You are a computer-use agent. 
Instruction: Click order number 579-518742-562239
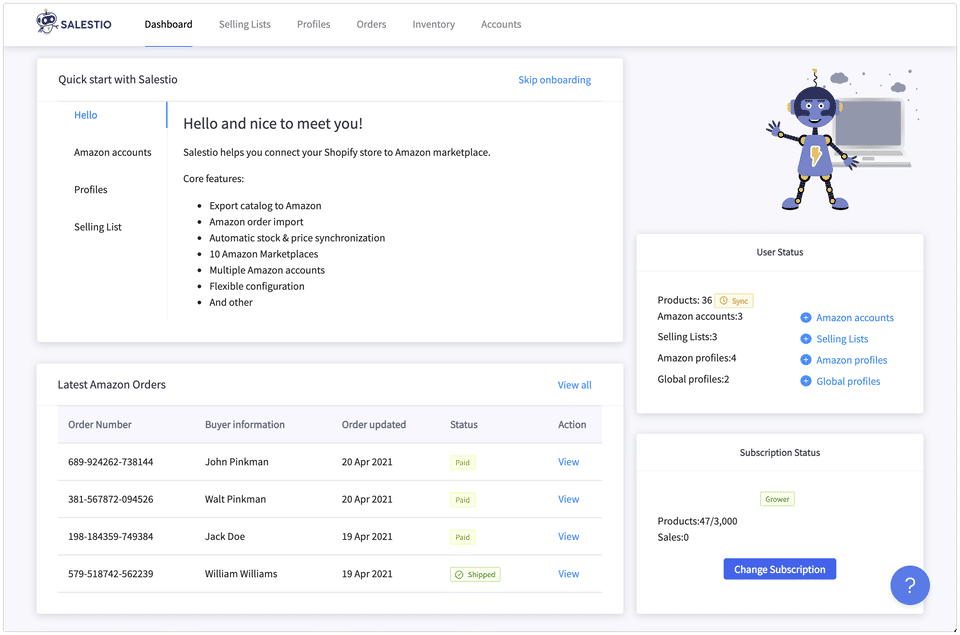[111, 574]
